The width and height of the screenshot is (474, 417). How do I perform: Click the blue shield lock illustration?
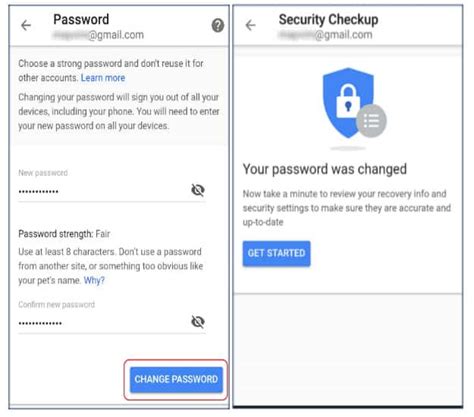pyautogui.click(x=348, y=103)
